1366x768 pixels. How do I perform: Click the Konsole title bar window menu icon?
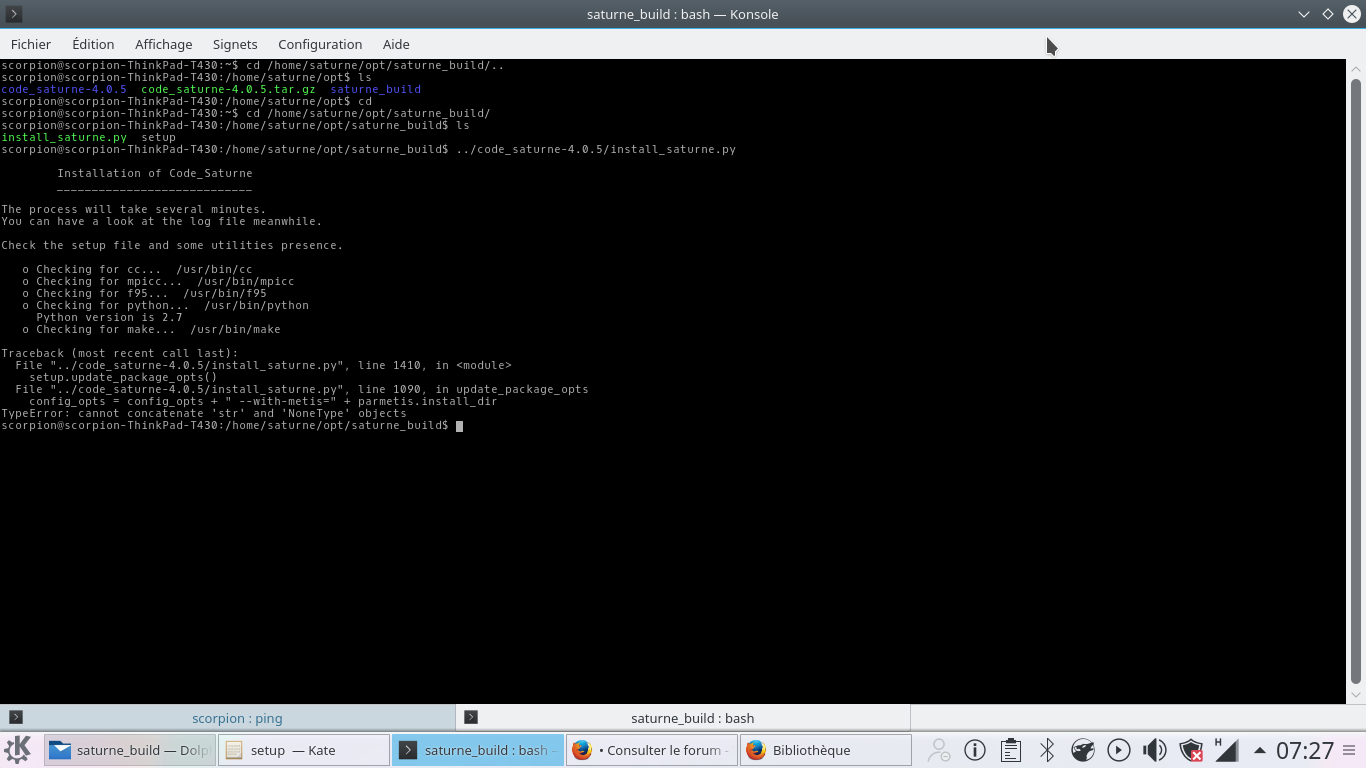pyautogui.click(x=14, y=14)
